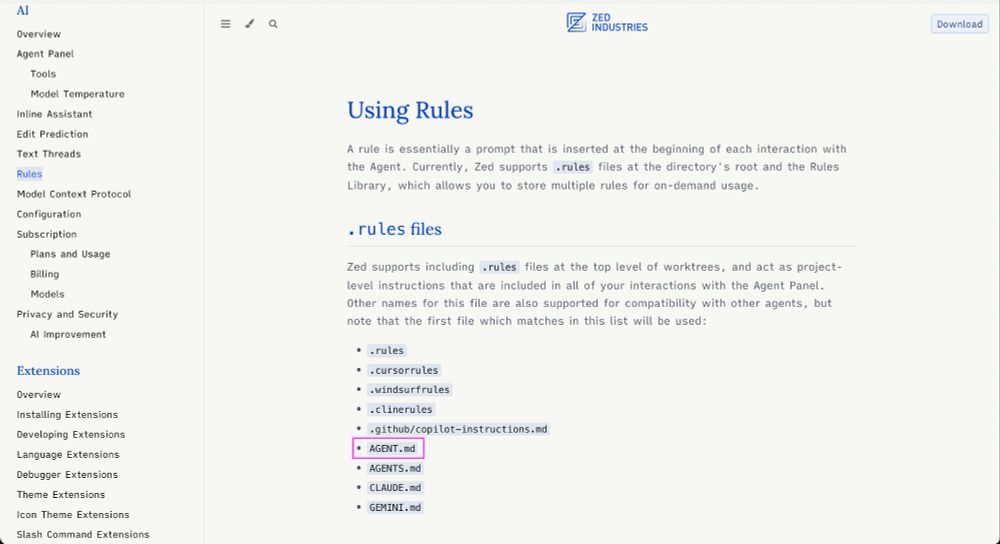The image size is (1000, 544).
Task: Select the .rules list item
Action: pos(386,351)
